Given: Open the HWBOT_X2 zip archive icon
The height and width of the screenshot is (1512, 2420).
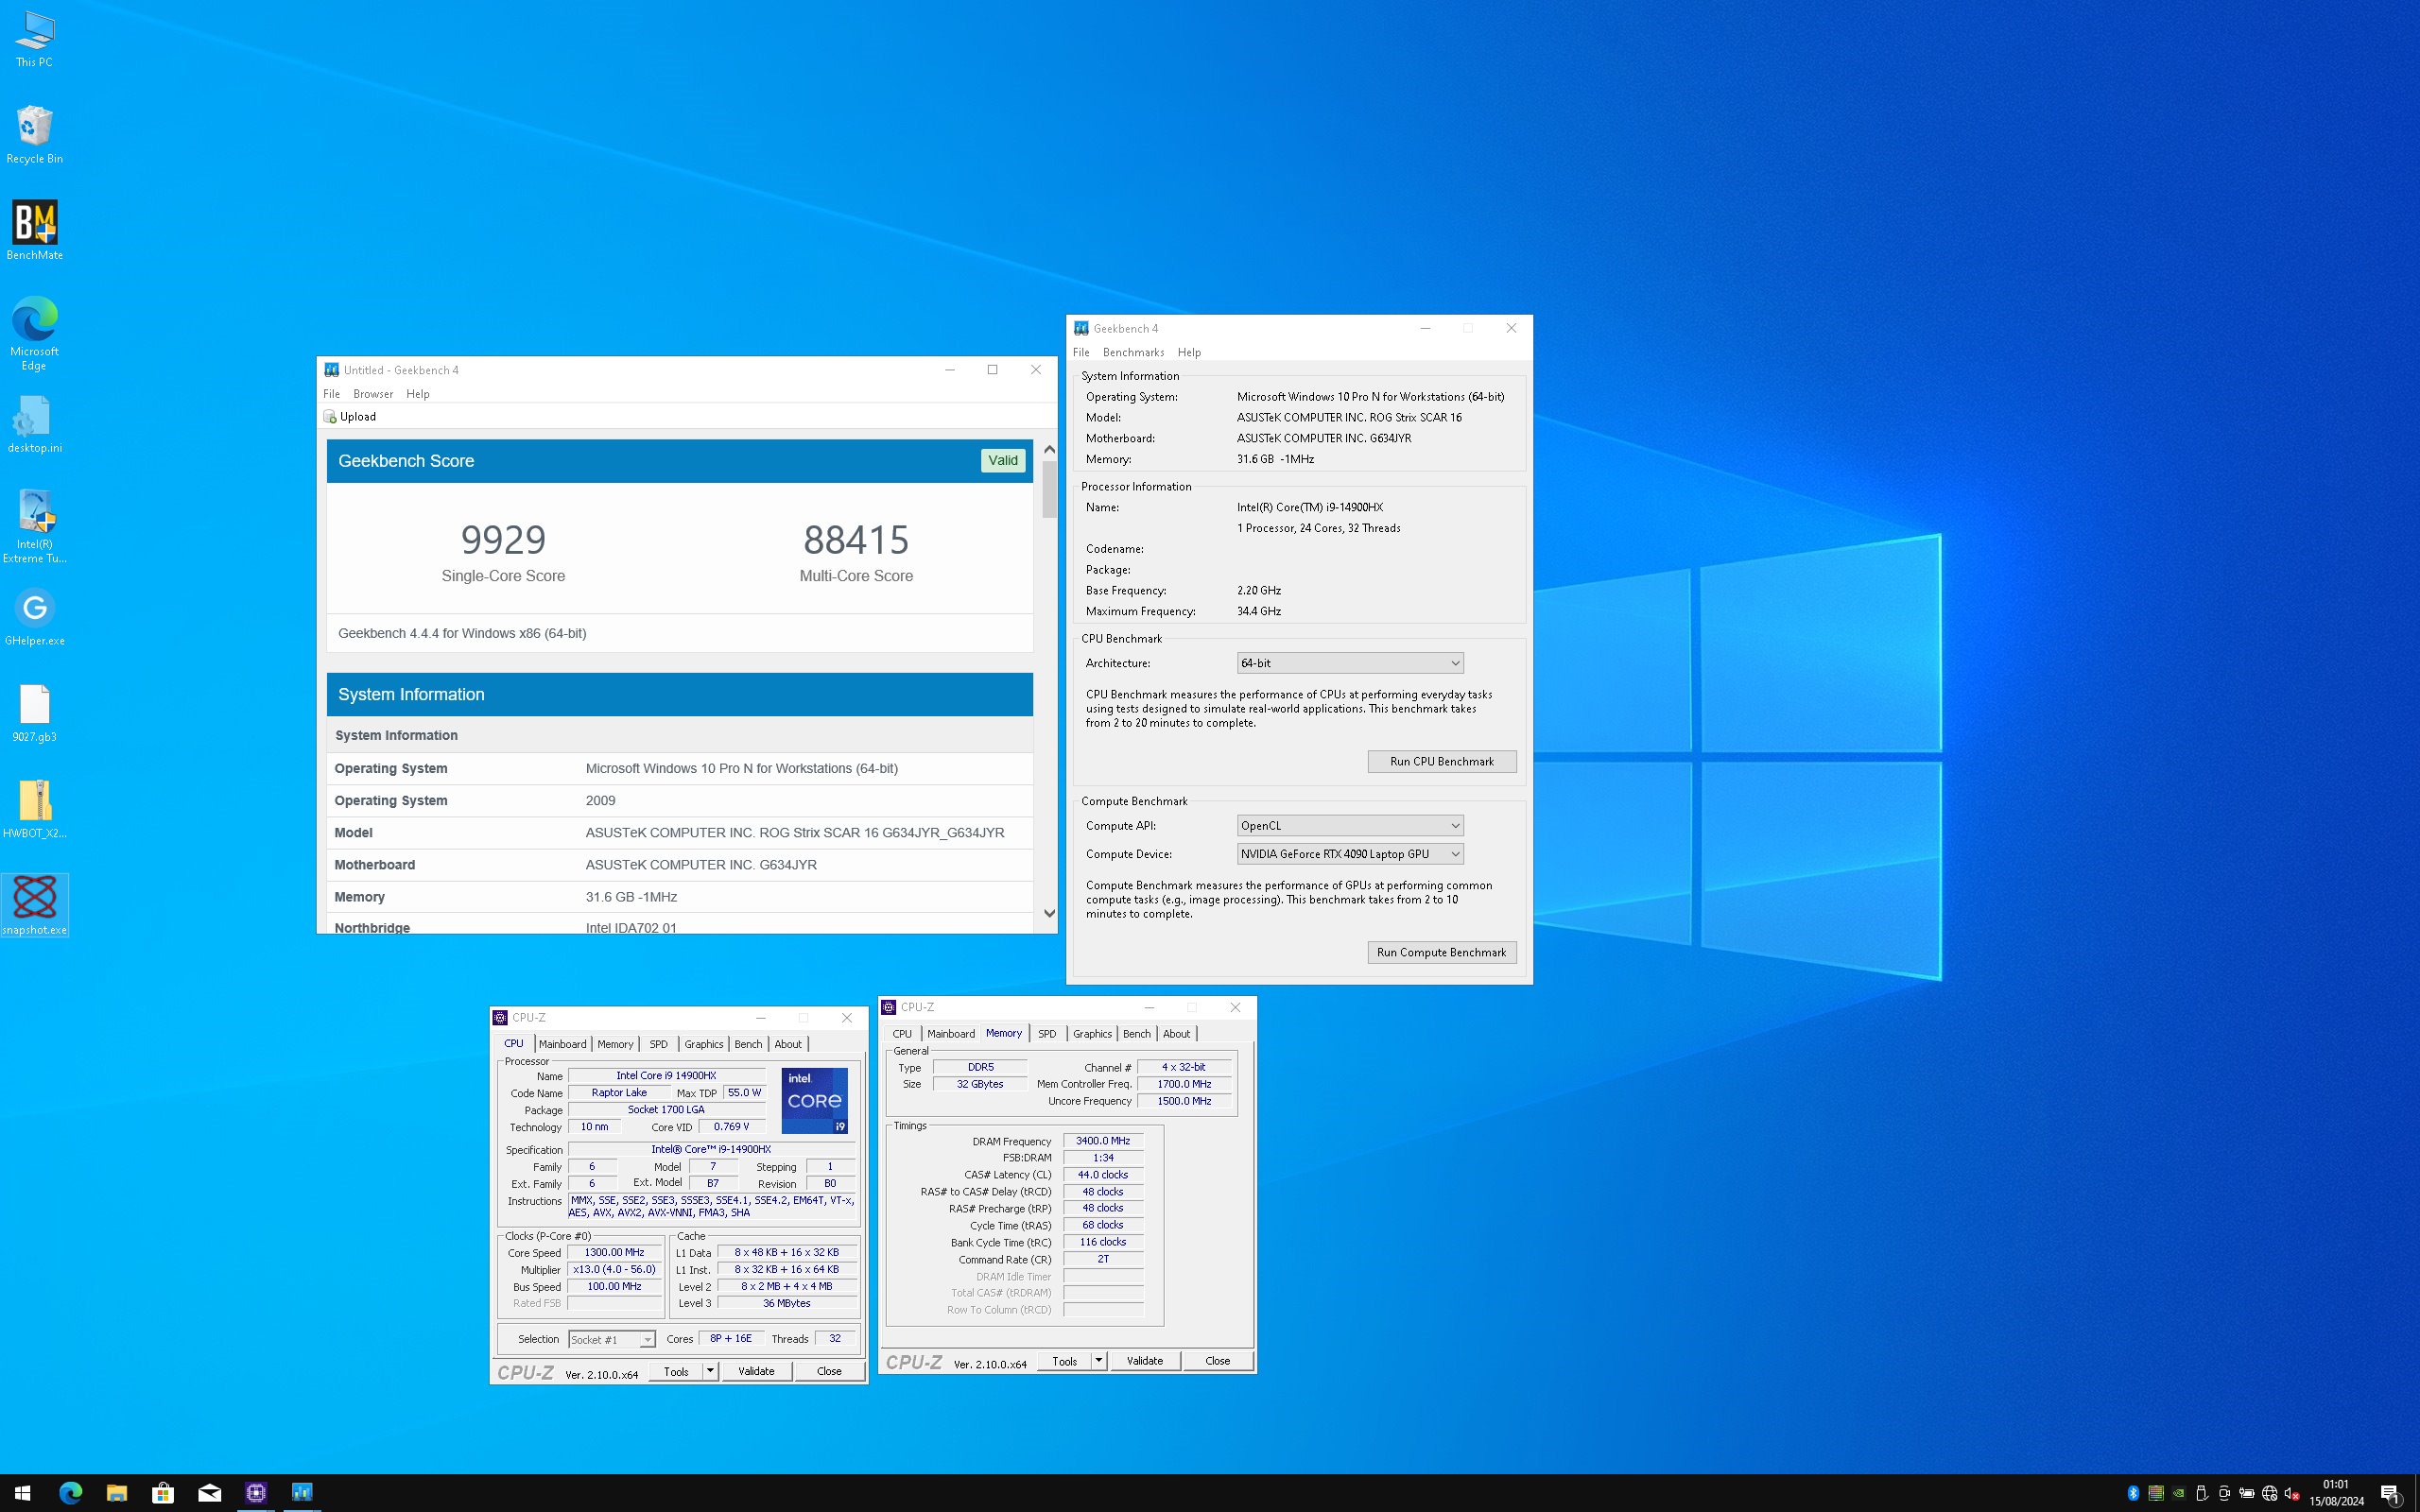Looking at the screenshot, I should [x=34, y=810].
